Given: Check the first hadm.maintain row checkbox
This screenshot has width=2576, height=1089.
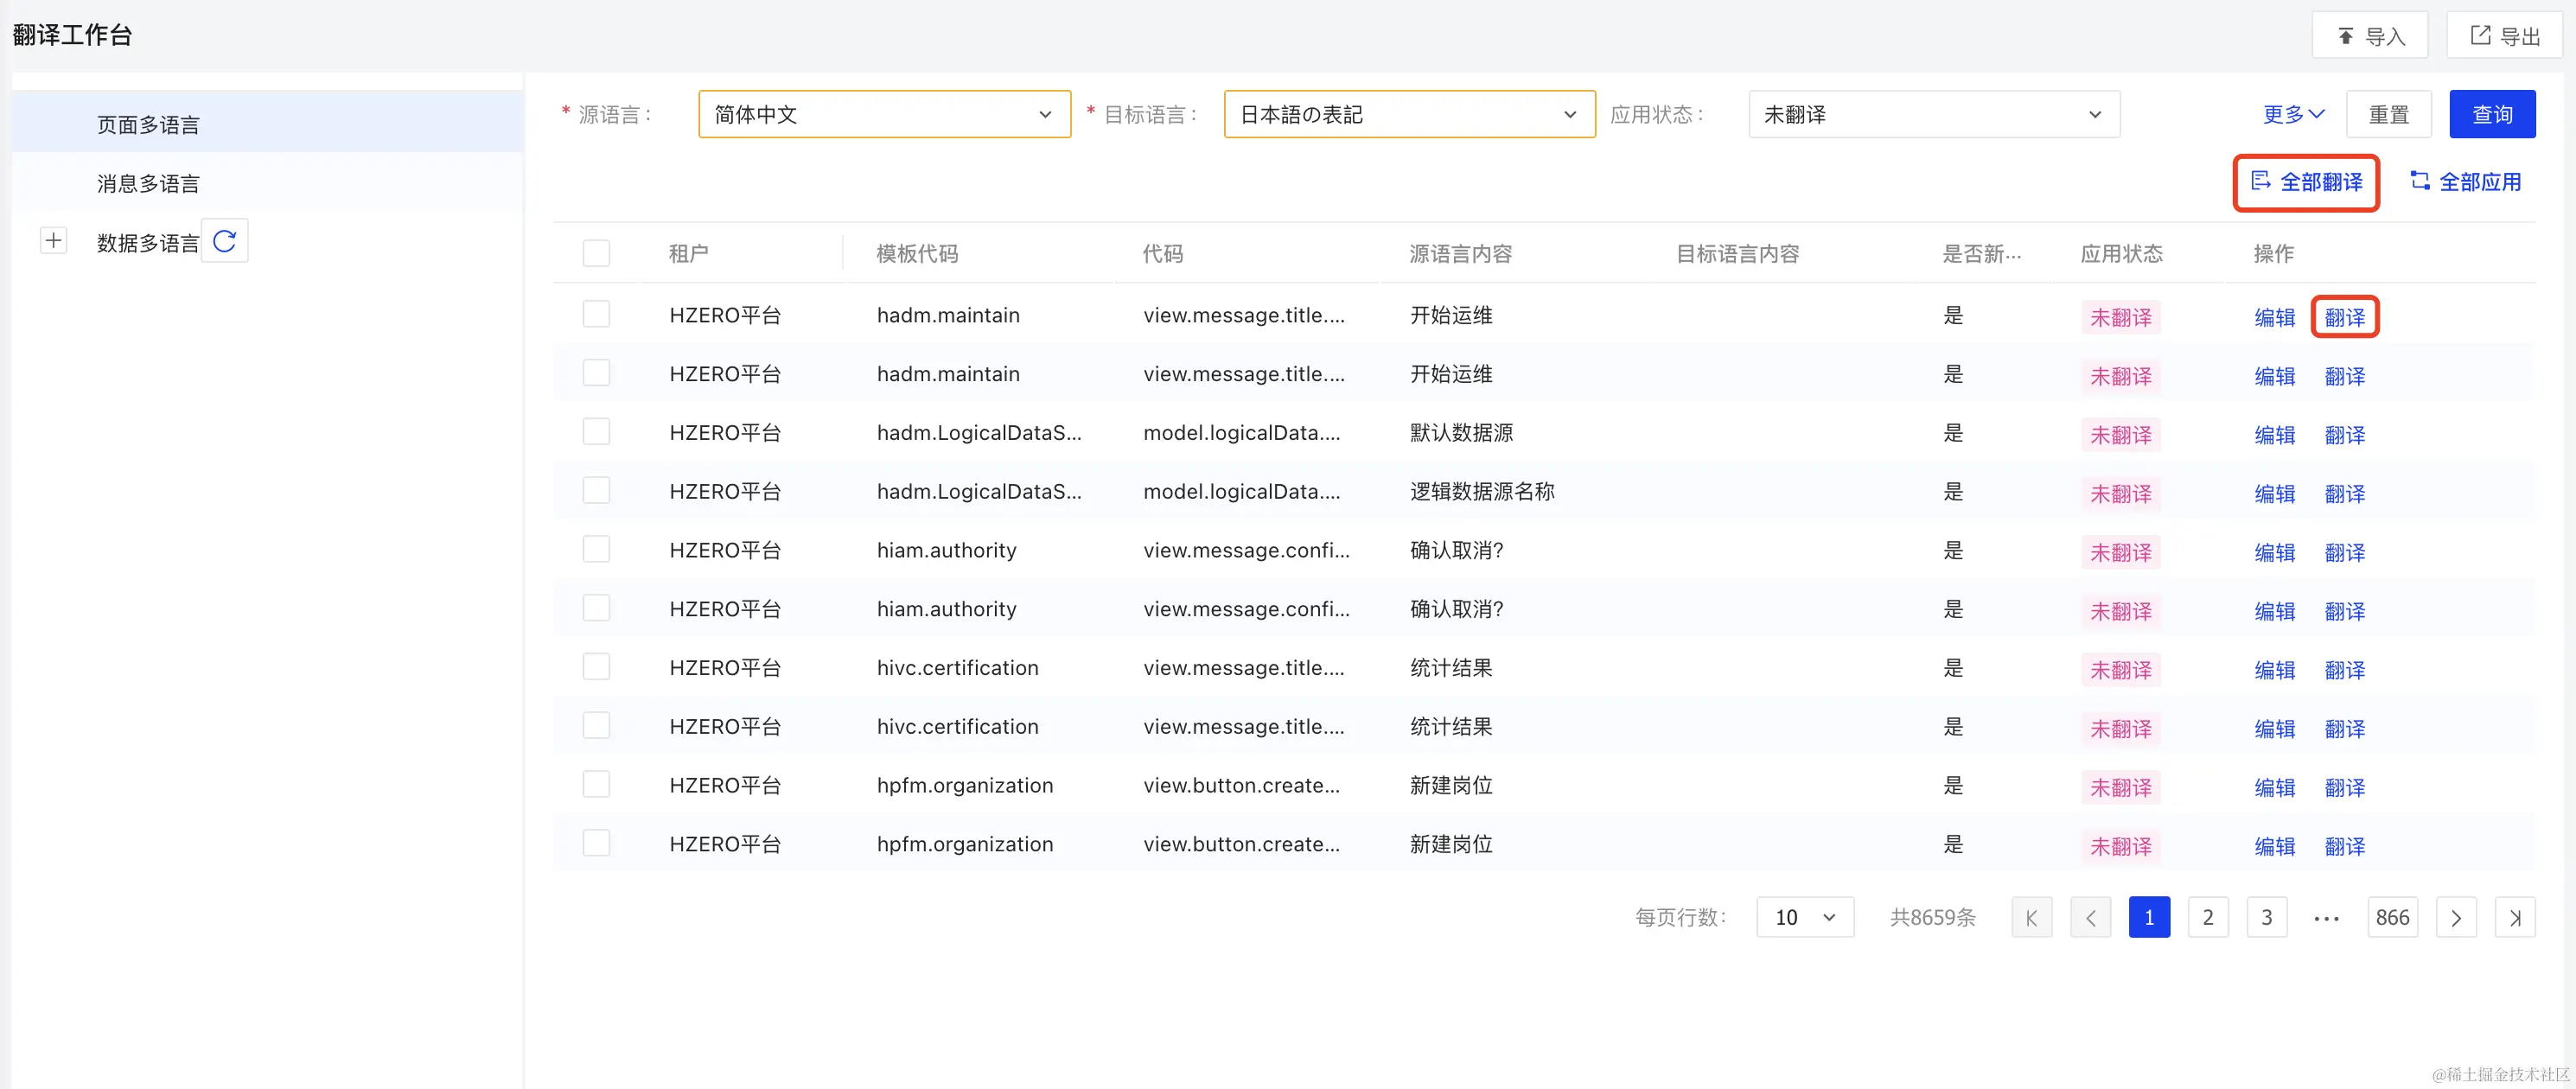Looking at the screenshot, I should (x=596, y=314).
